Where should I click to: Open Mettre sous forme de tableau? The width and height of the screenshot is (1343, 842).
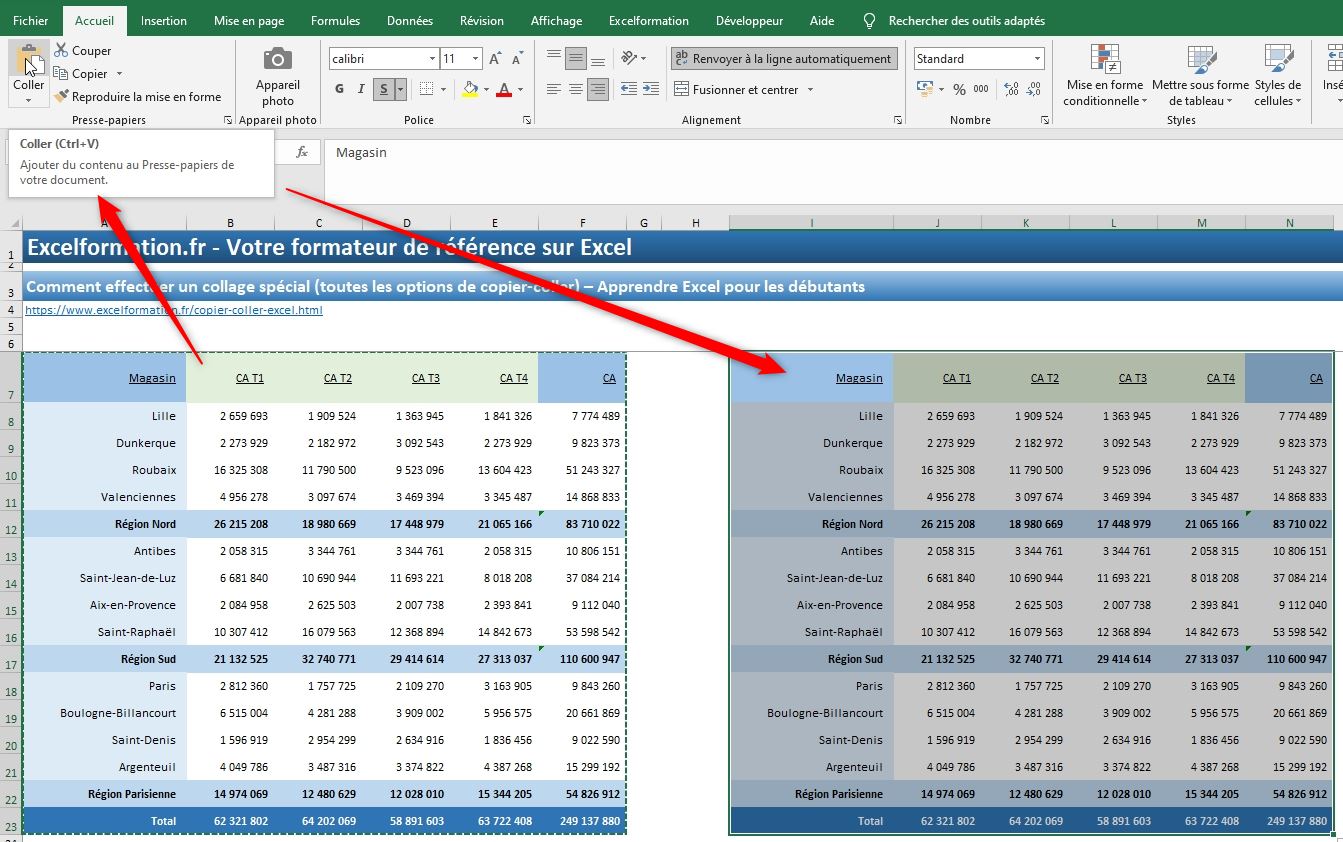point(1200,75)
